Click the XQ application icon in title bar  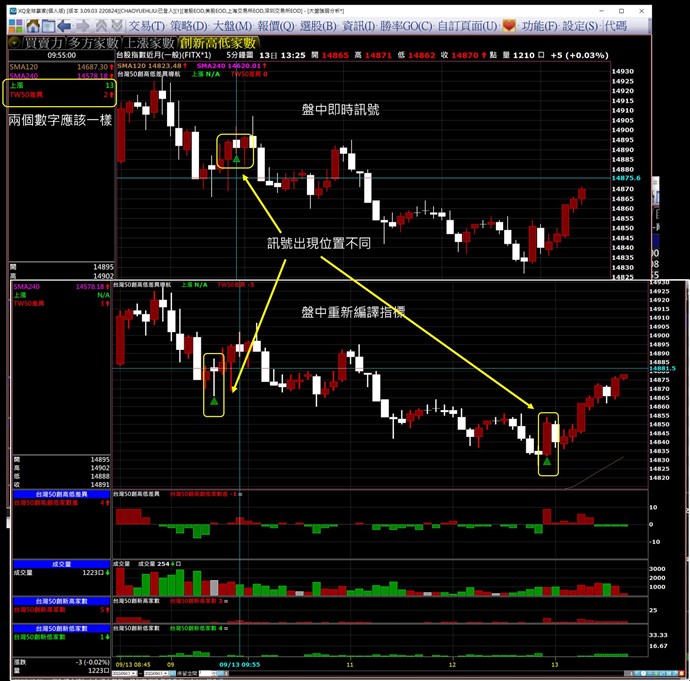pyautogui.click(x=5, y=7)
